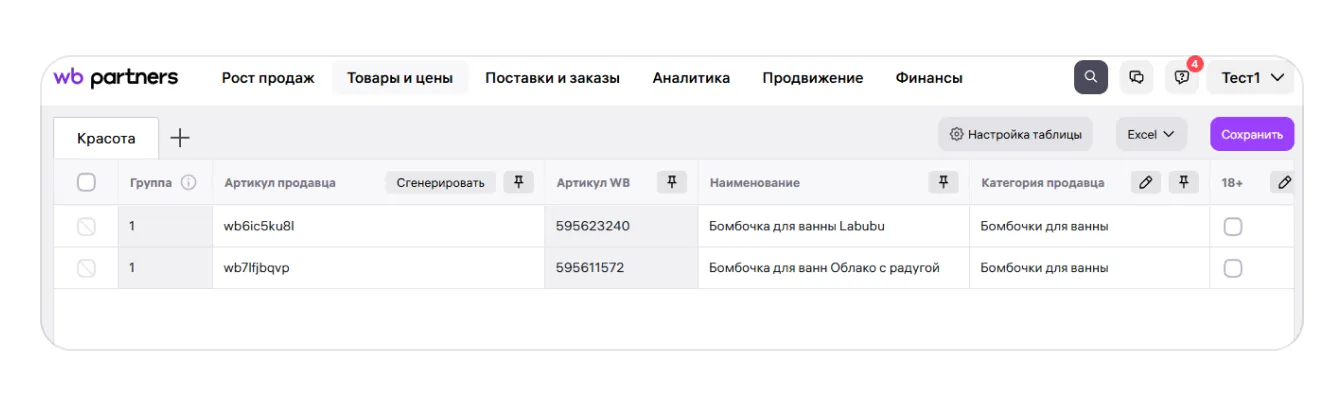Select the Красота tab
Image resolution: width=1344 pixels, height=408 pixels.
[106, 139]
